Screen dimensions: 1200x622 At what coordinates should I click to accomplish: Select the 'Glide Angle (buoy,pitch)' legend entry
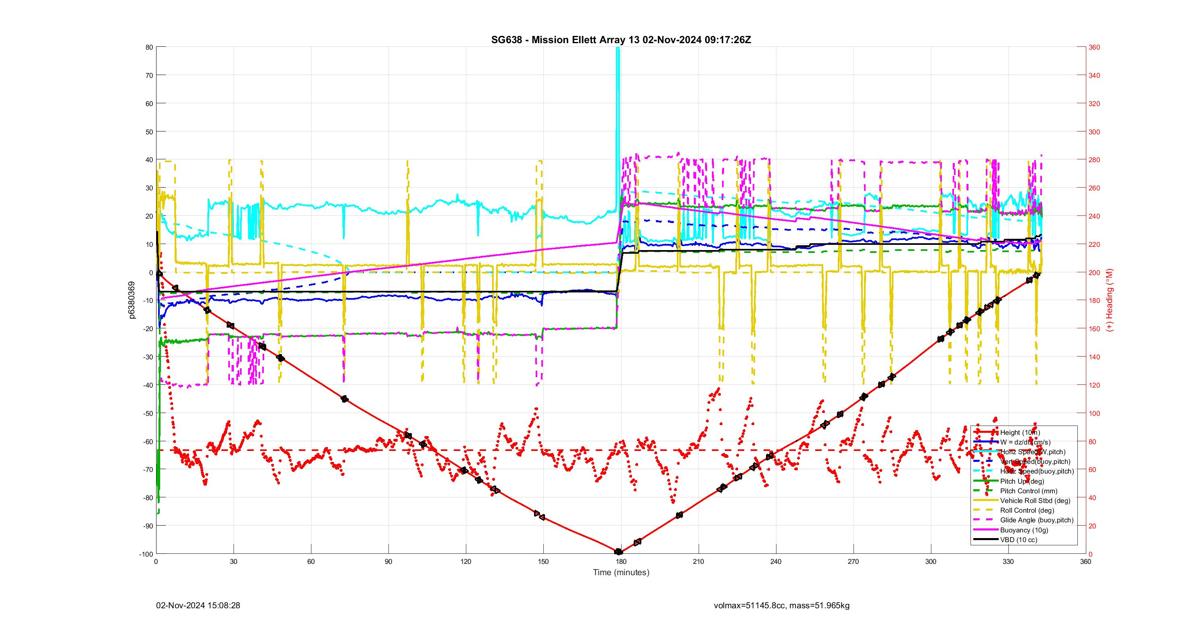coord(1037,520)
